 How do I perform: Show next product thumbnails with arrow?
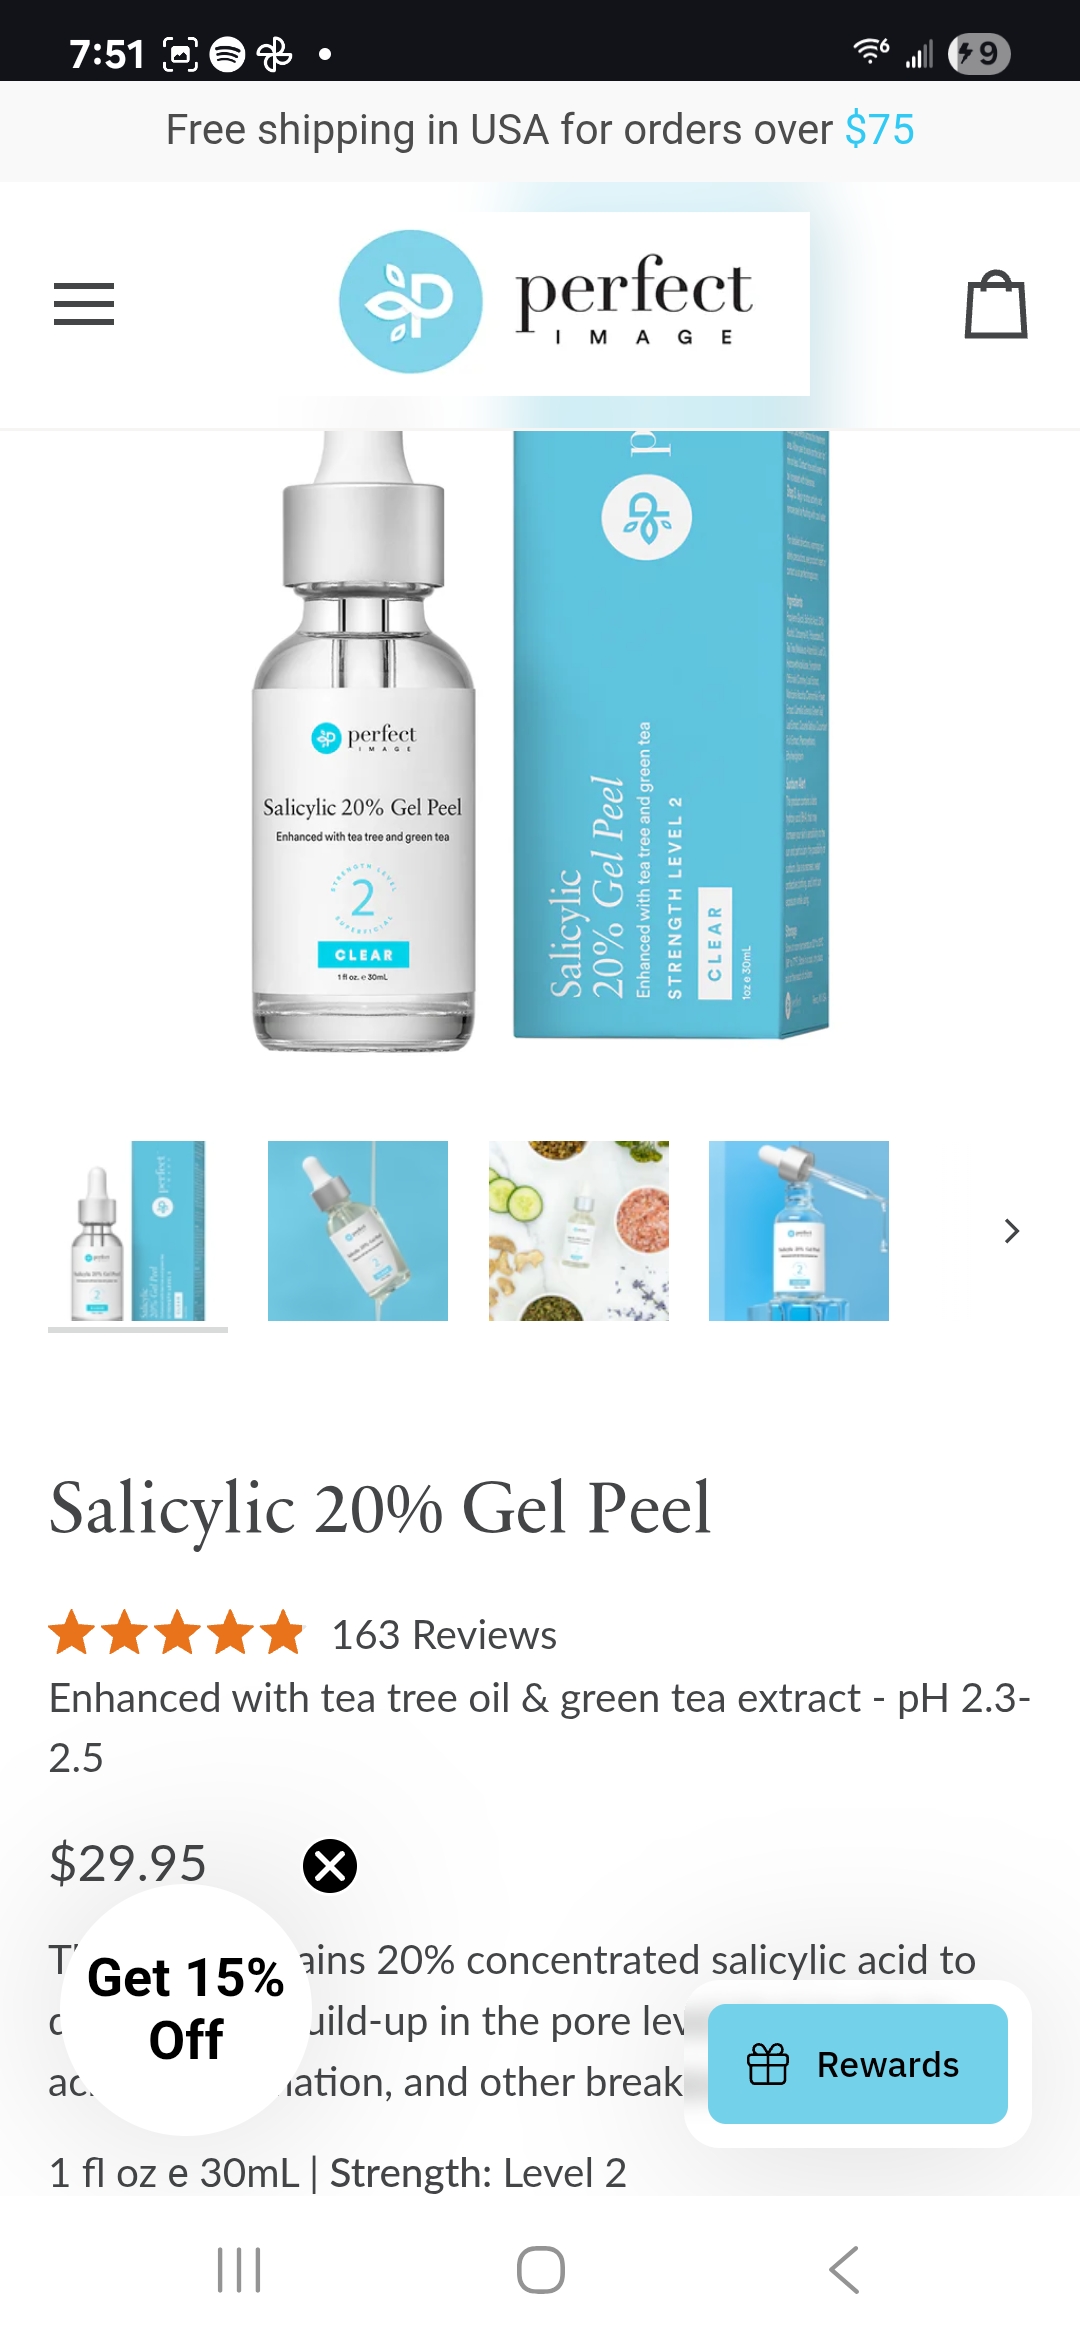point(1012,1231)
